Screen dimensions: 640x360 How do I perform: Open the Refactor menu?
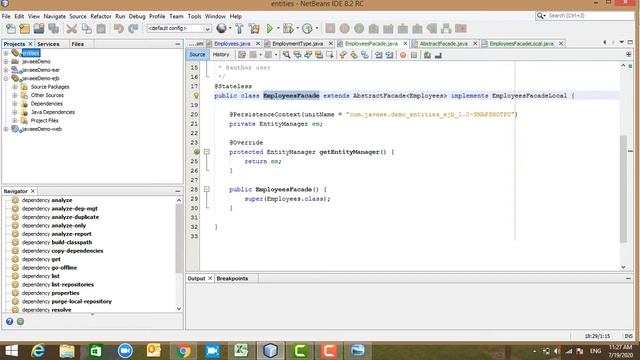click(101, 16)
